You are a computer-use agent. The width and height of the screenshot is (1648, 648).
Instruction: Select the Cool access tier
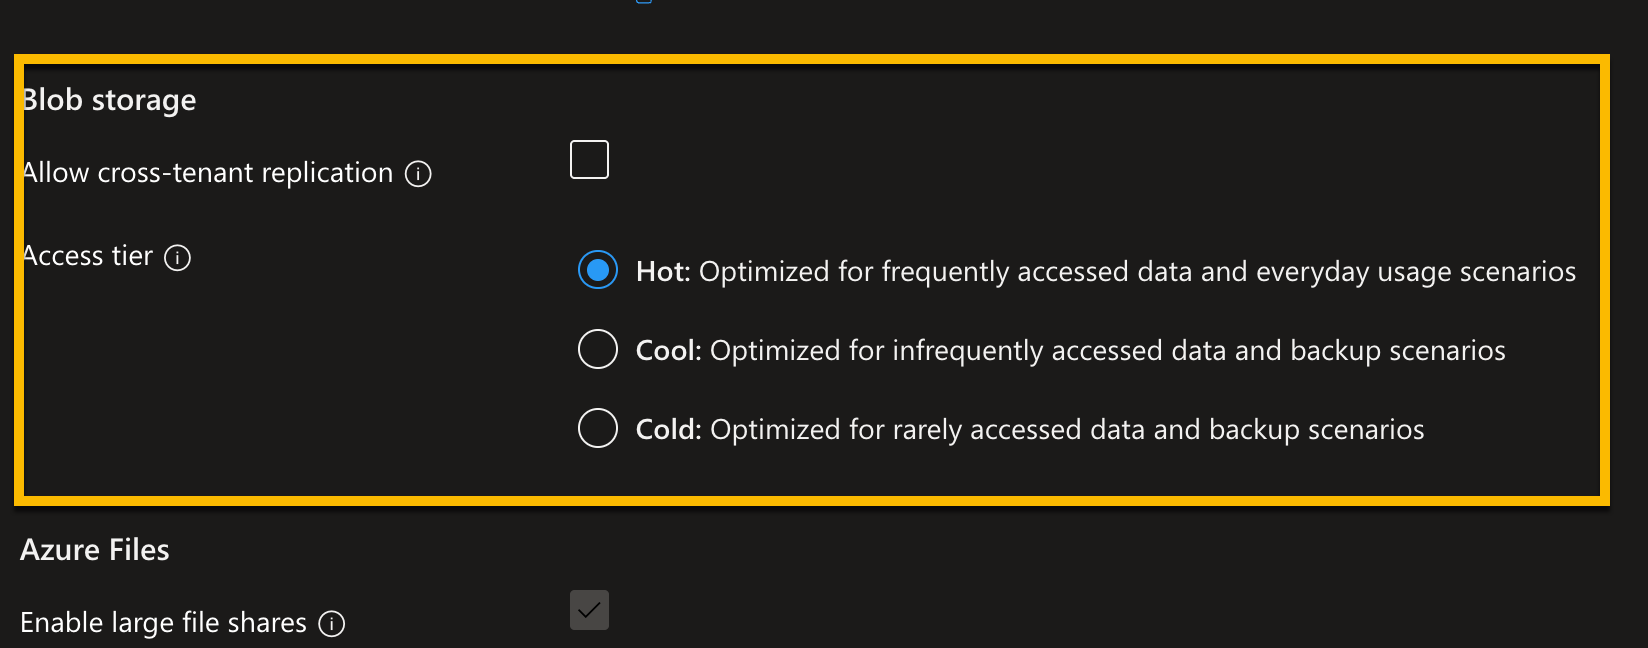[x=597, y=349]
